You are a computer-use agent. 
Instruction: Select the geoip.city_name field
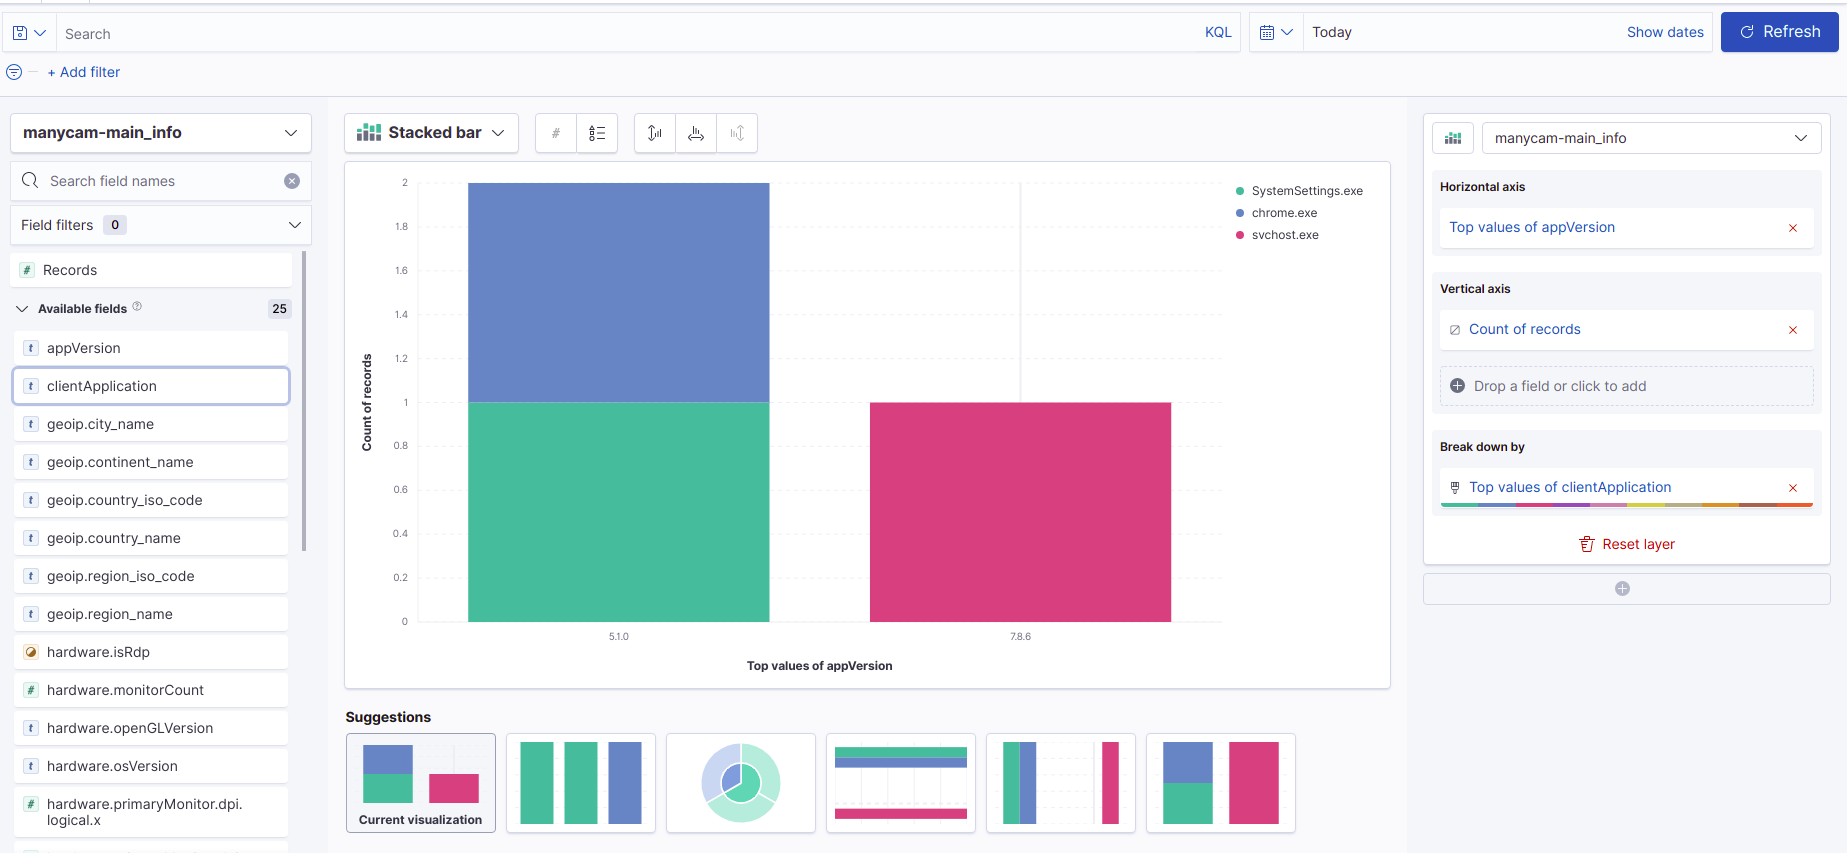[x=151, y=424]
